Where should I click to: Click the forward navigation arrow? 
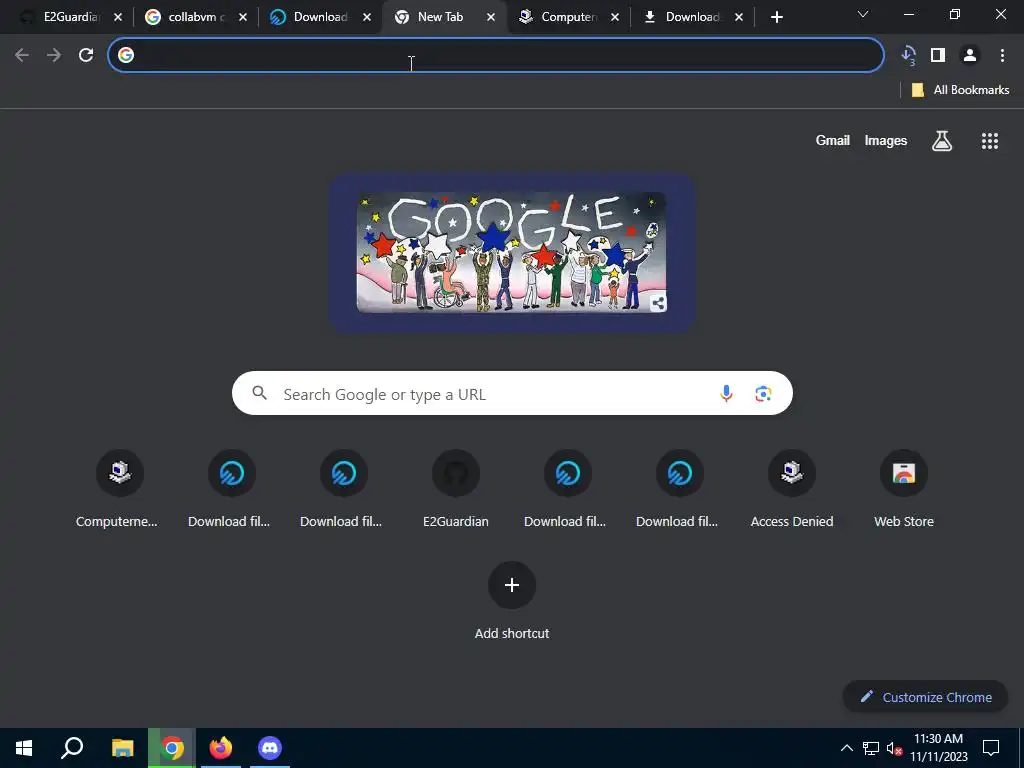(54, 56)
